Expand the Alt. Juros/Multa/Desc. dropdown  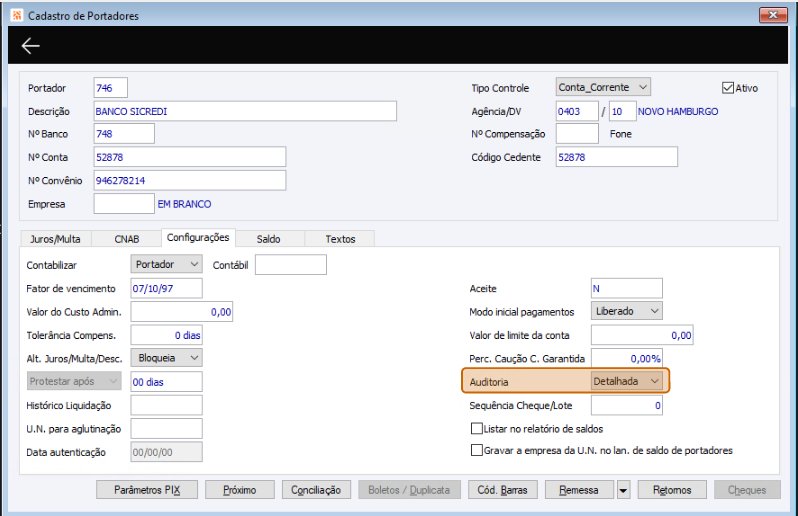[167, 357]
